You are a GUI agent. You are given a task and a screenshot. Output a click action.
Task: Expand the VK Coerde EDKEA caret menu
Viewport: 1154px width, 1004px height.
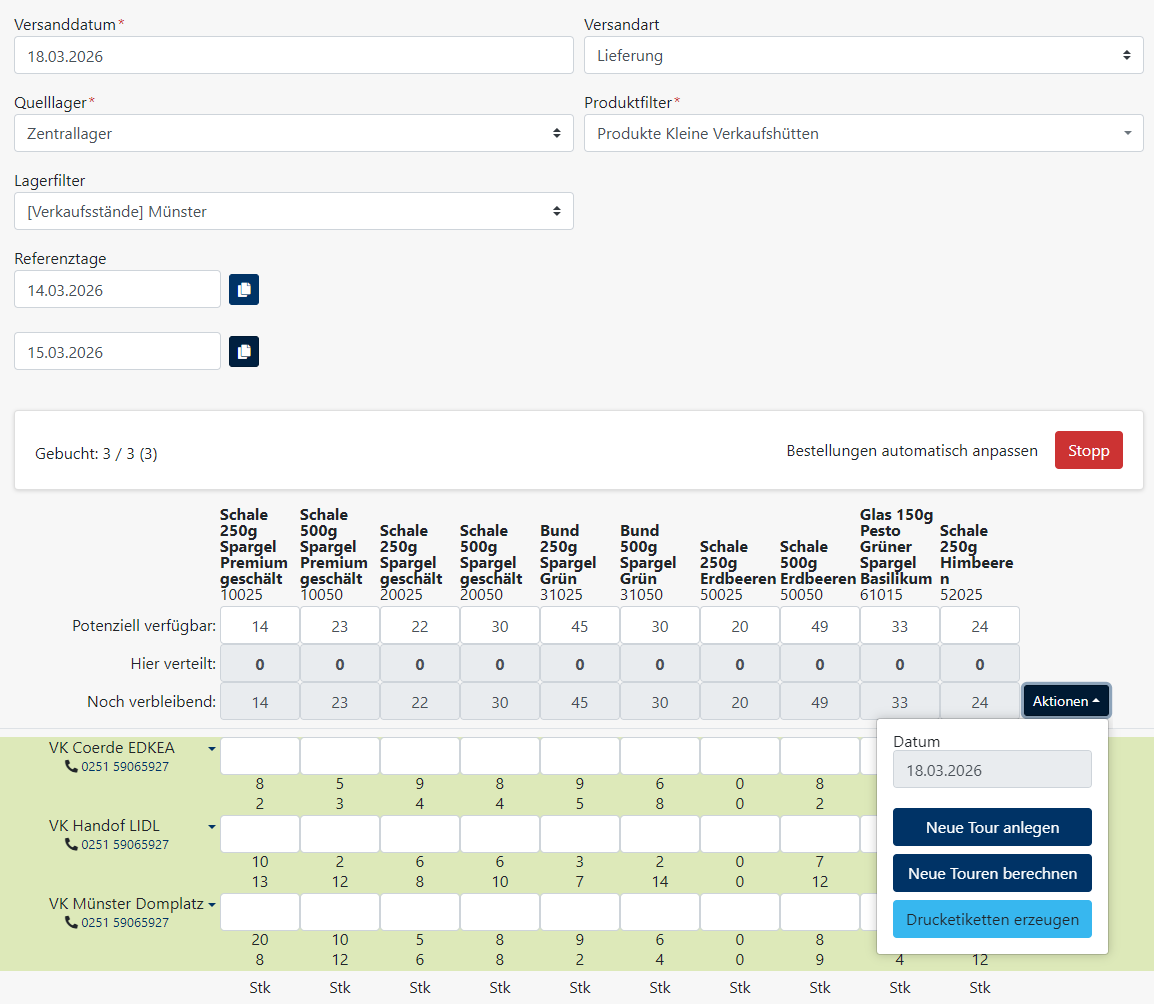click(x=212, y=748)
